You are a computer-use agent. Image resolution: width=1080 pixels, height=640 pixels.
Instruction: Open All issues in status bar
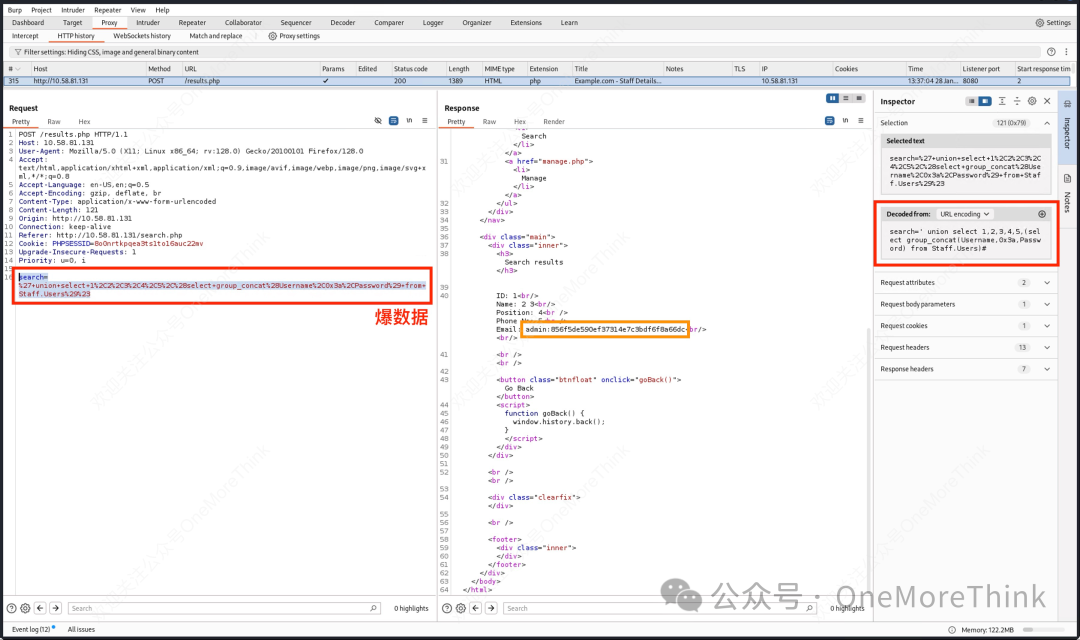coord(81,630)
